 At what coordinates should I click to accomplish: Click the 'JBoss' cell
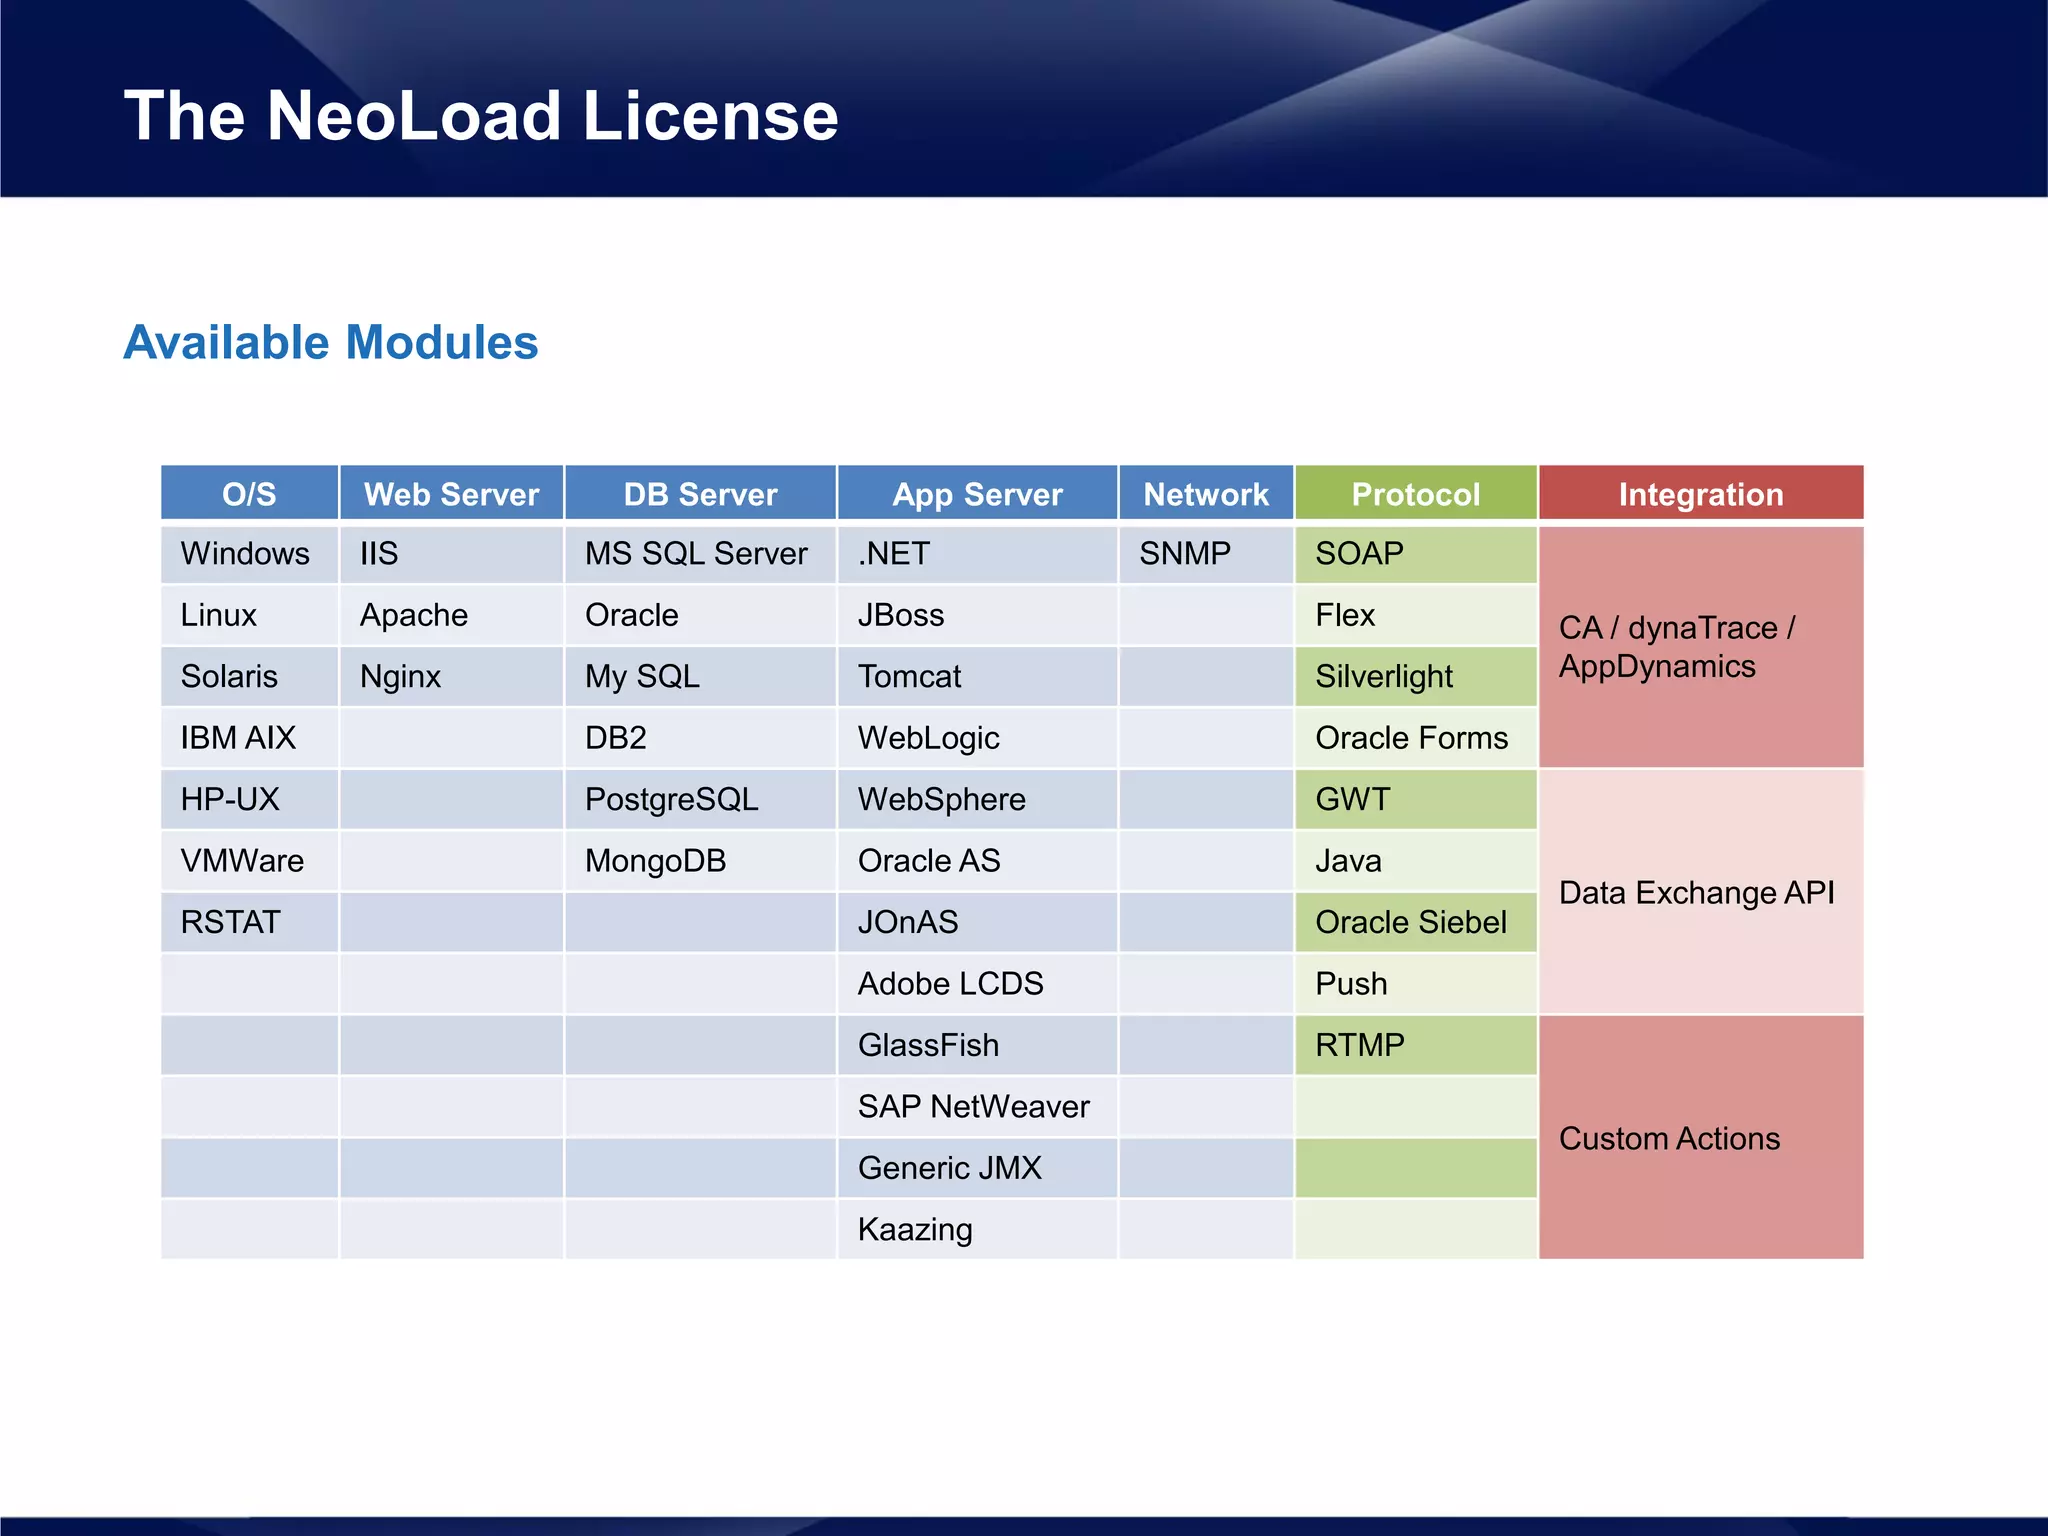click(978, 615)
